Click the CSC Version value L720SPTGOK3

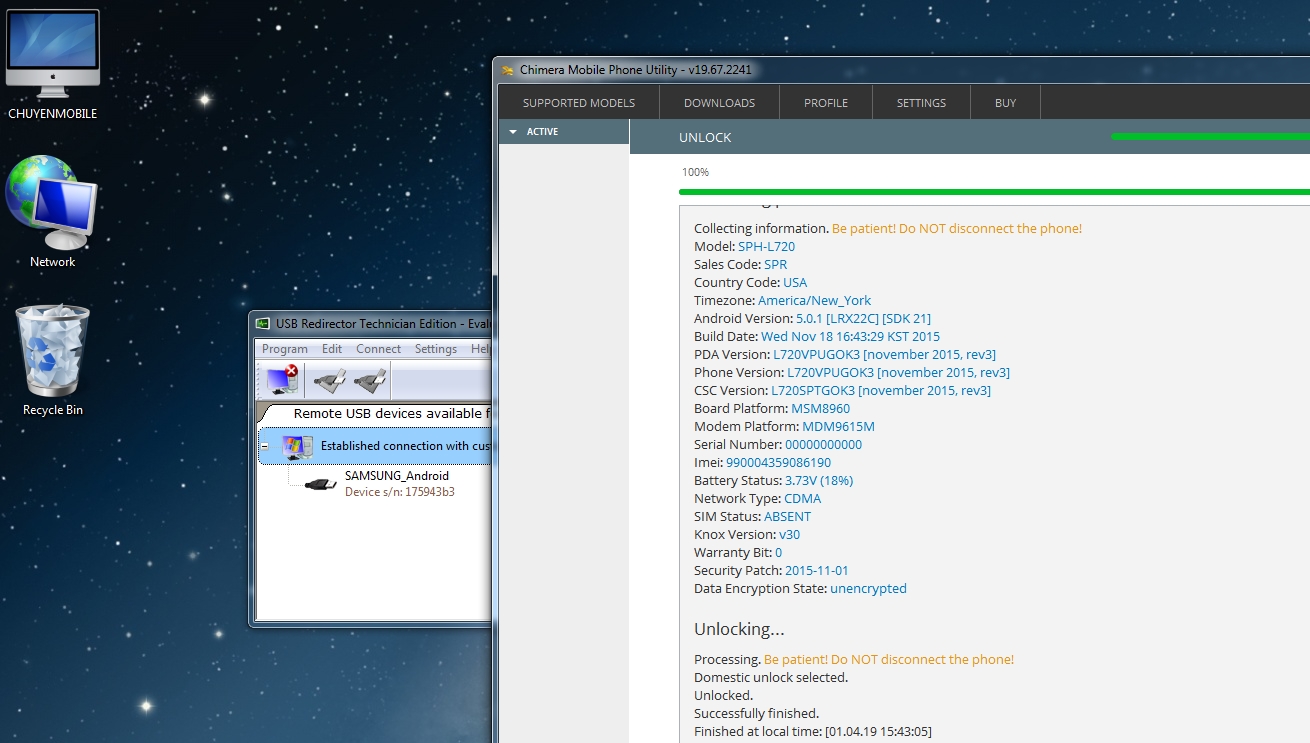pyautogui.click(x=881, y=390)
